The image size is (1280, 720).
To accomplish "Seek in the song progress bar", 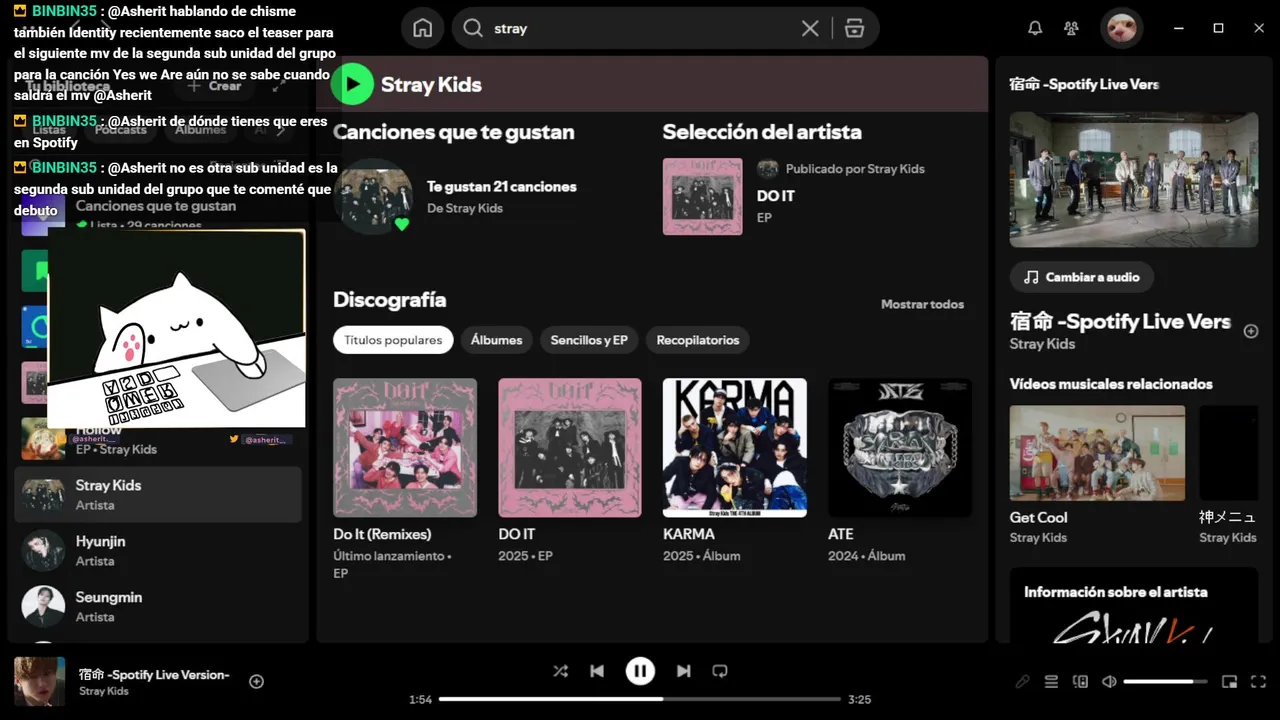I will (640, 699).
